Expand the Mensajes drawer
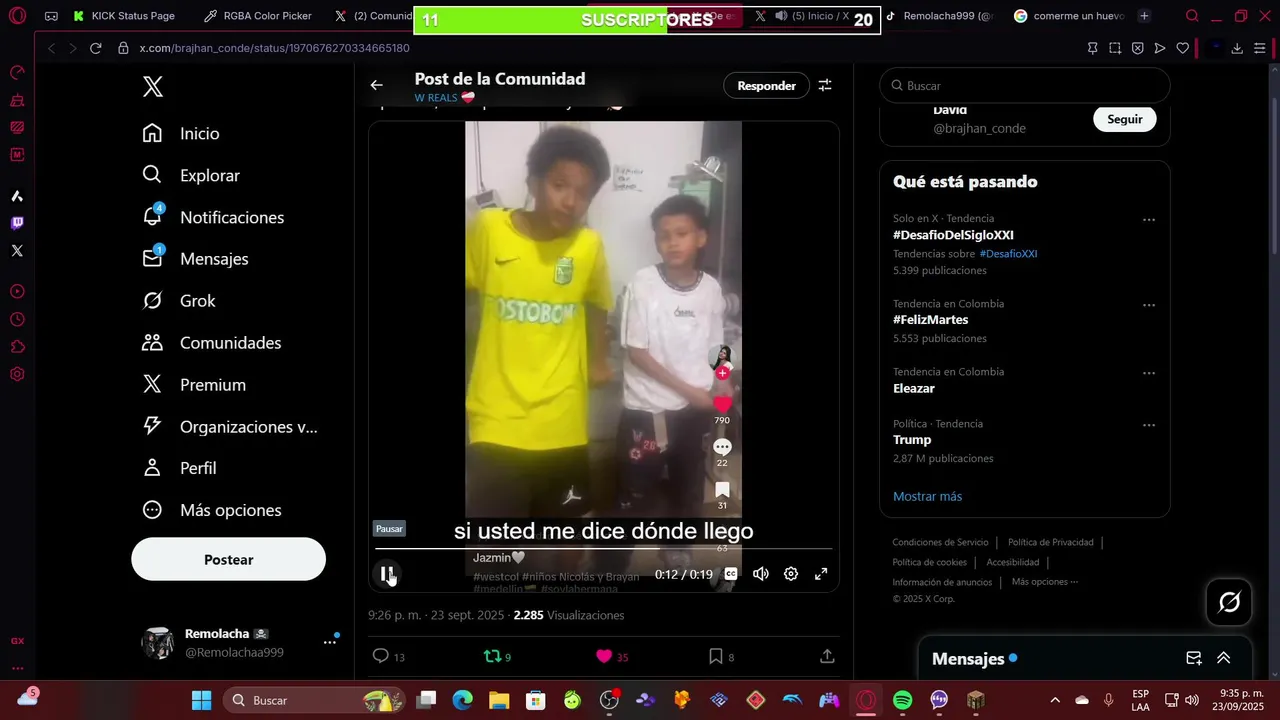 [x=1223, y=658]
